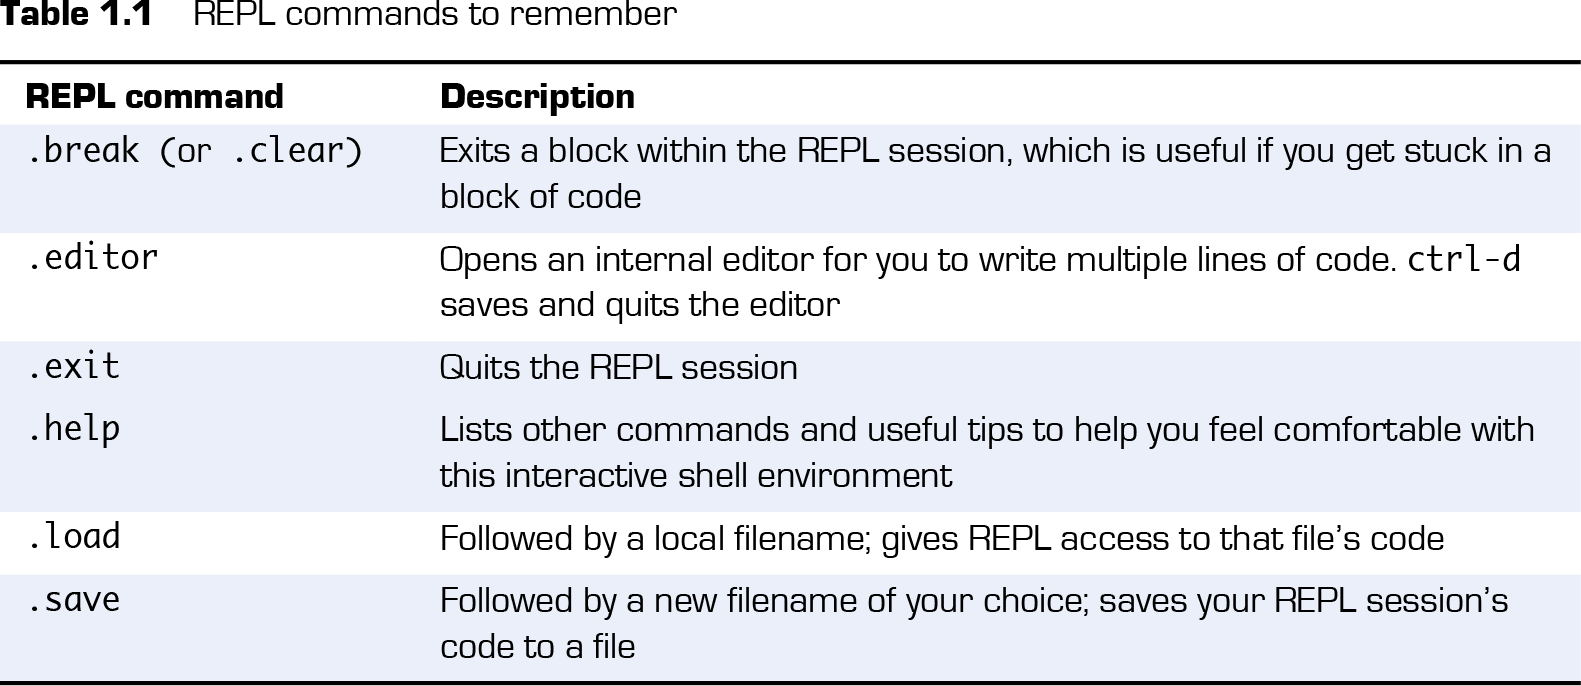Click the 'Exits a block within the REPL' description
Viewport: 1581px width, 686px height.
coord(995,173)
